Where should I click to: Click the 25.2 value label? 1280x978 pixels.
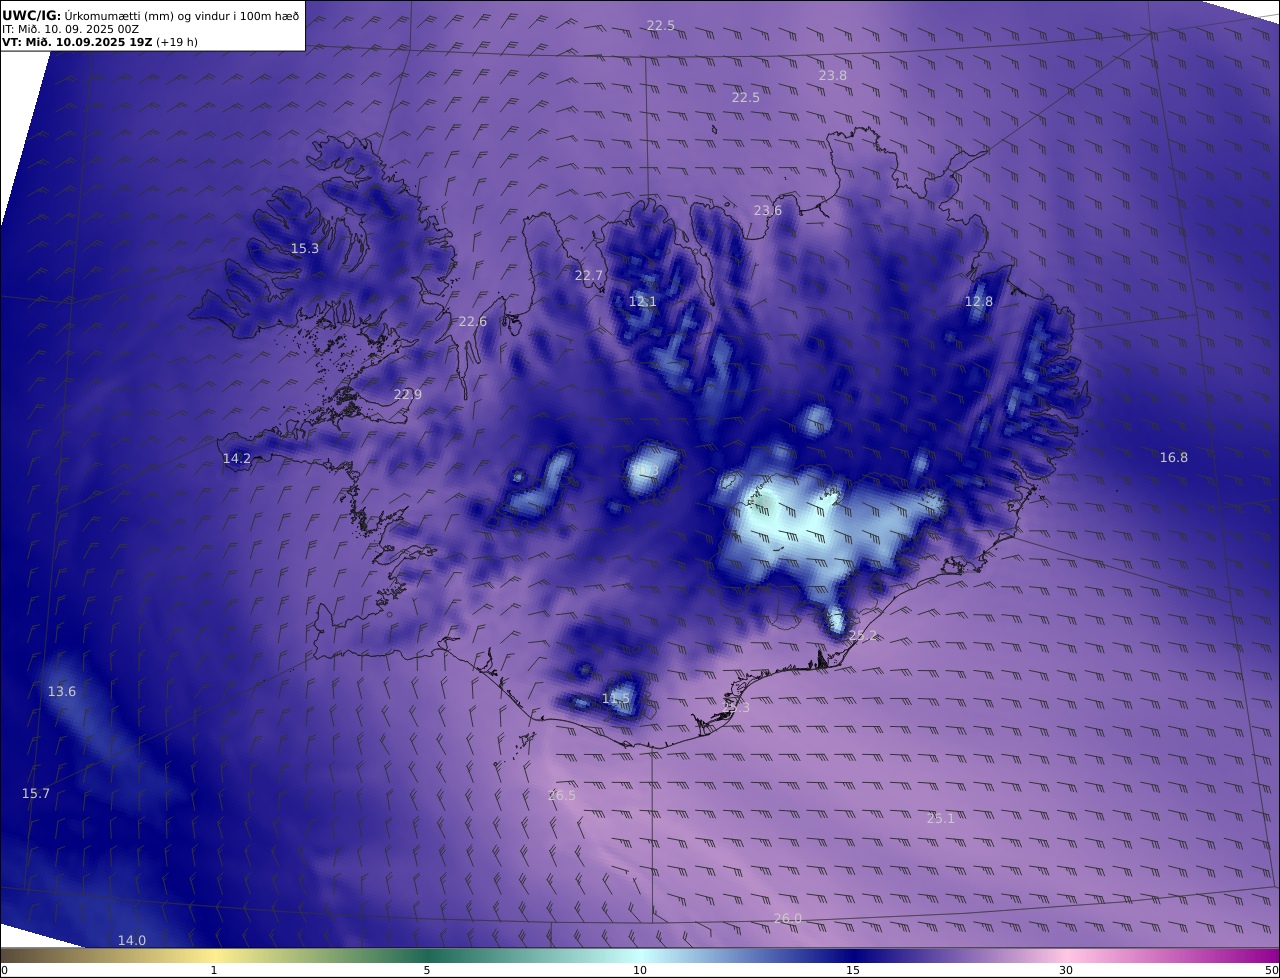[x=862, y=635]
